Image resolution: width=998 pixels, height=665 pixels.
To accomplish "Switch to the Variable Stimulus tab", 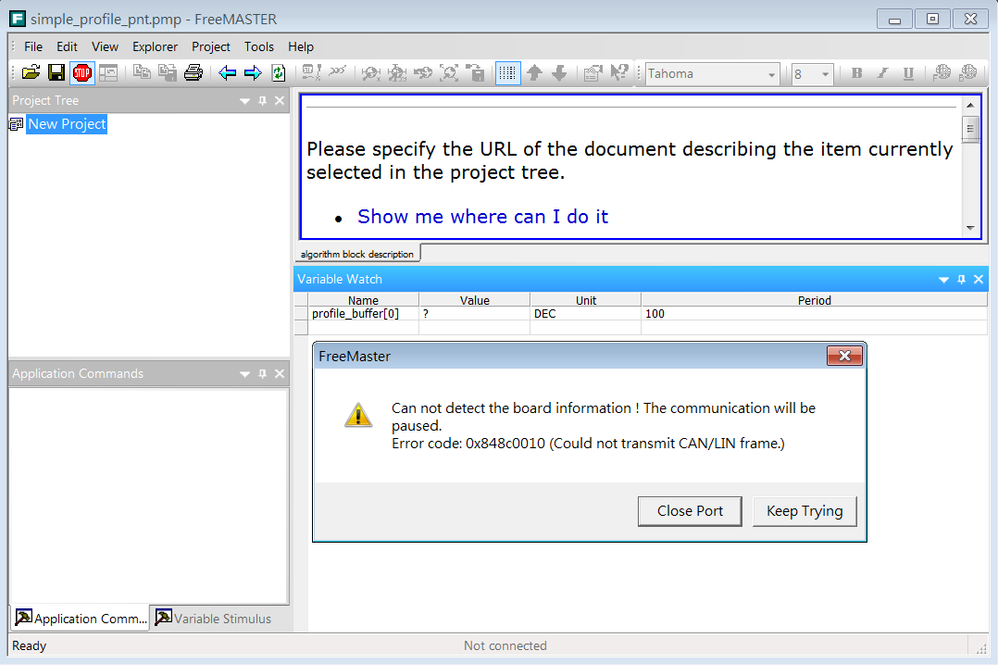I will pyautogui.click(x=214, y=618).
